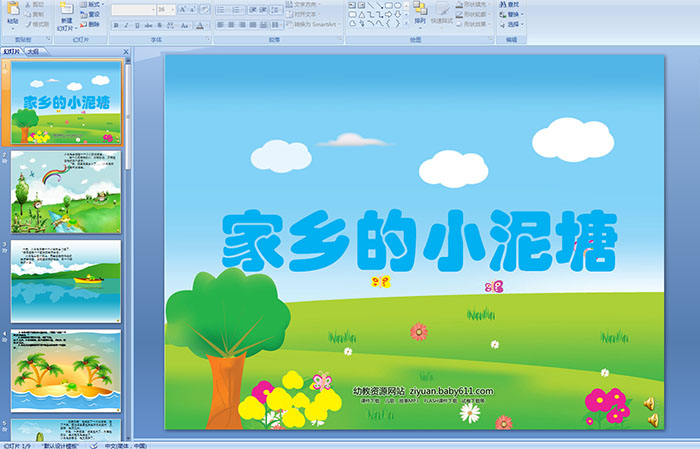Align paragraph text right
The height and width of the screenshot is (449, 700).
pos(242,25)
